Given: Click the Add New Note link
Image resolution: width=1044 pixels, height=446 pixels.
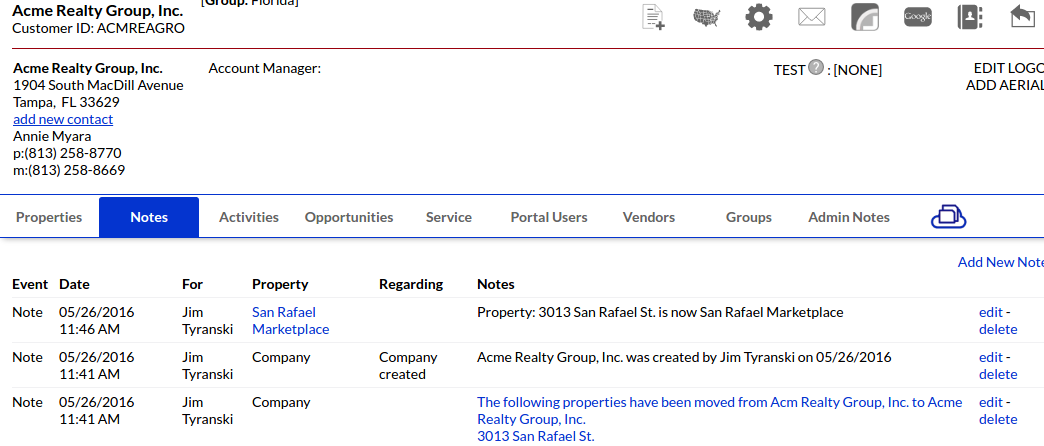Looking at the screenshot, I should pyautogui.click(x=1000, y=262).
